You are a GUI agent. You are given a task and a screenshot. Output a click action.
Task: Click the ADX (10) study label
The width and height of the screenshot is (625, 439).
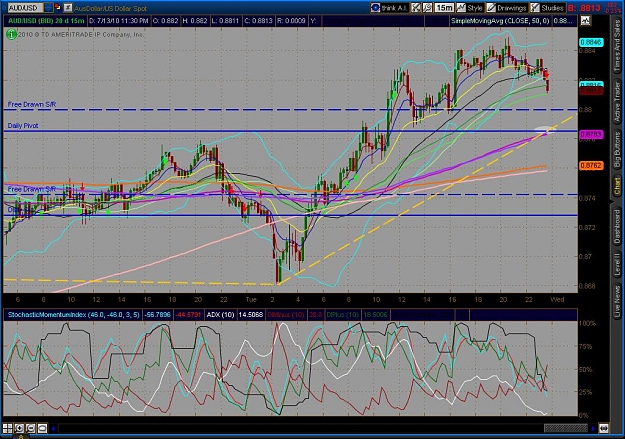(220, 315)
